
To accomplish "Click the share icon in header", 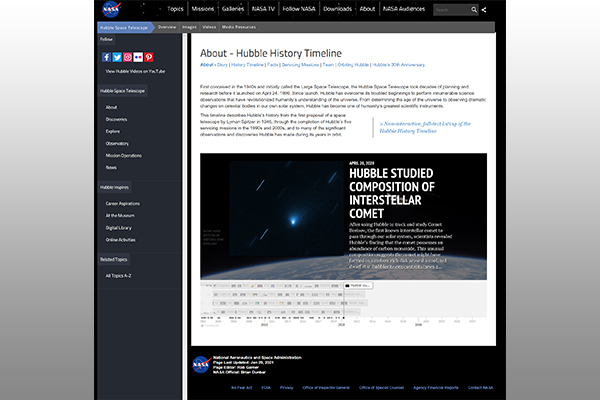I will pos(484,10).
